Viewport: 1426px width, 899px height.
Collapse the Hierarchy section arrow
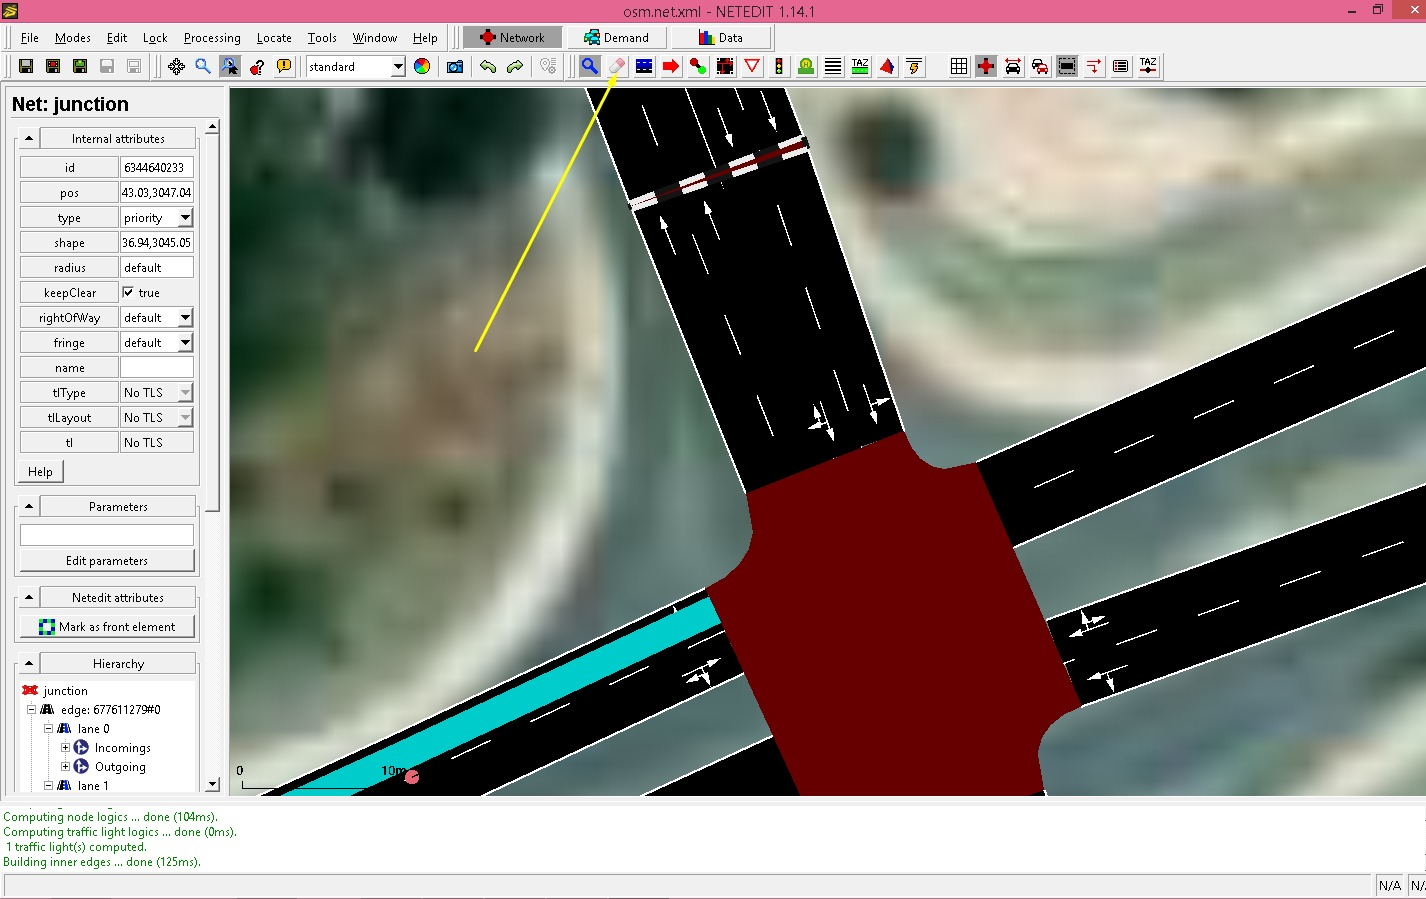click(29, 663)
